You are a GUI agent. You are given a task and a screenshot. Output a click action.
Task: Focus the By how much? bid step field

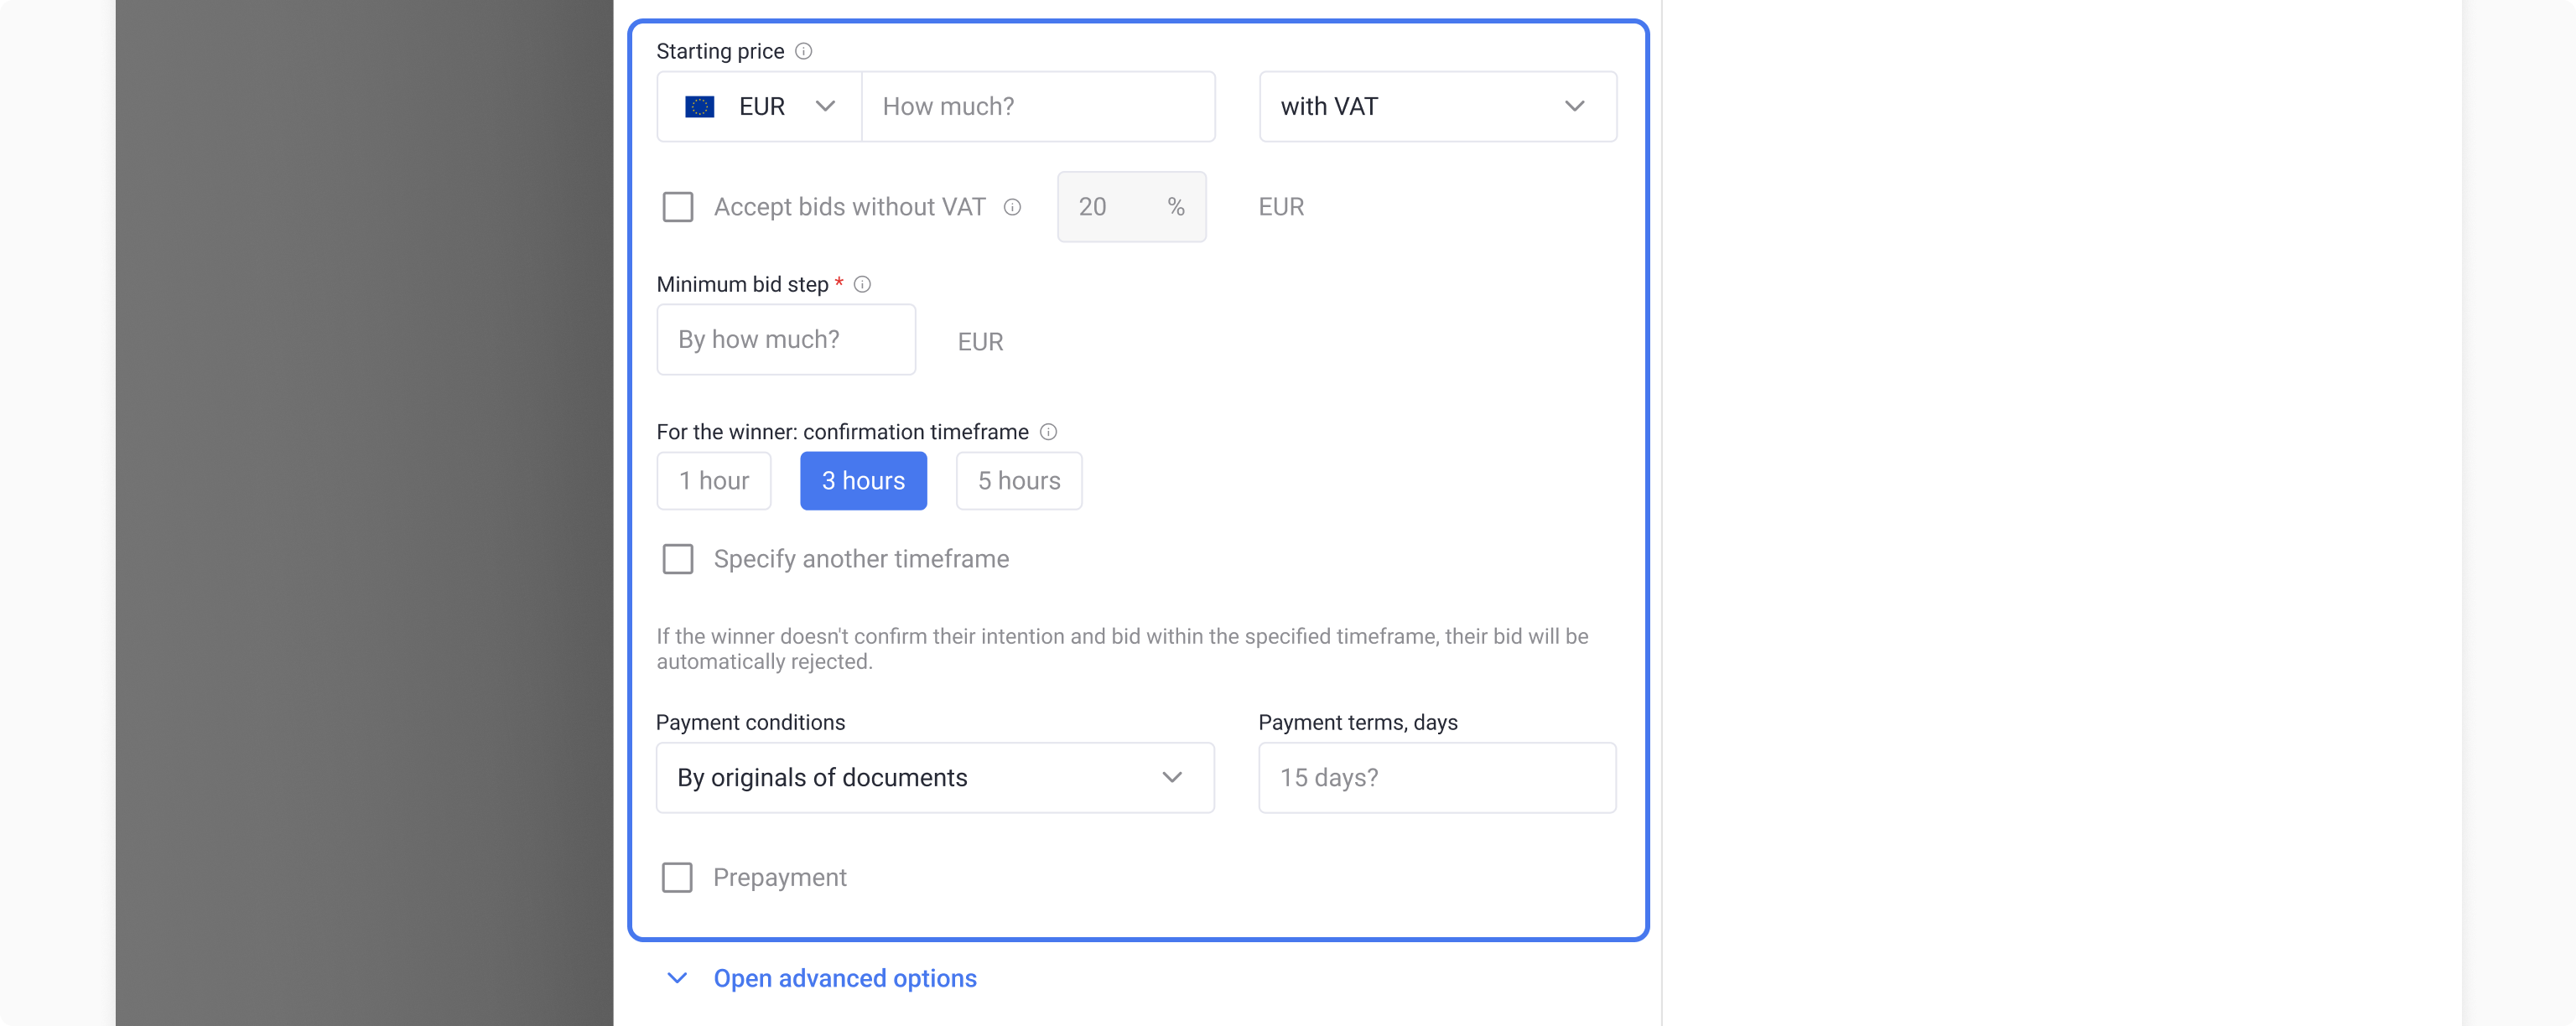tap(785, 340)
